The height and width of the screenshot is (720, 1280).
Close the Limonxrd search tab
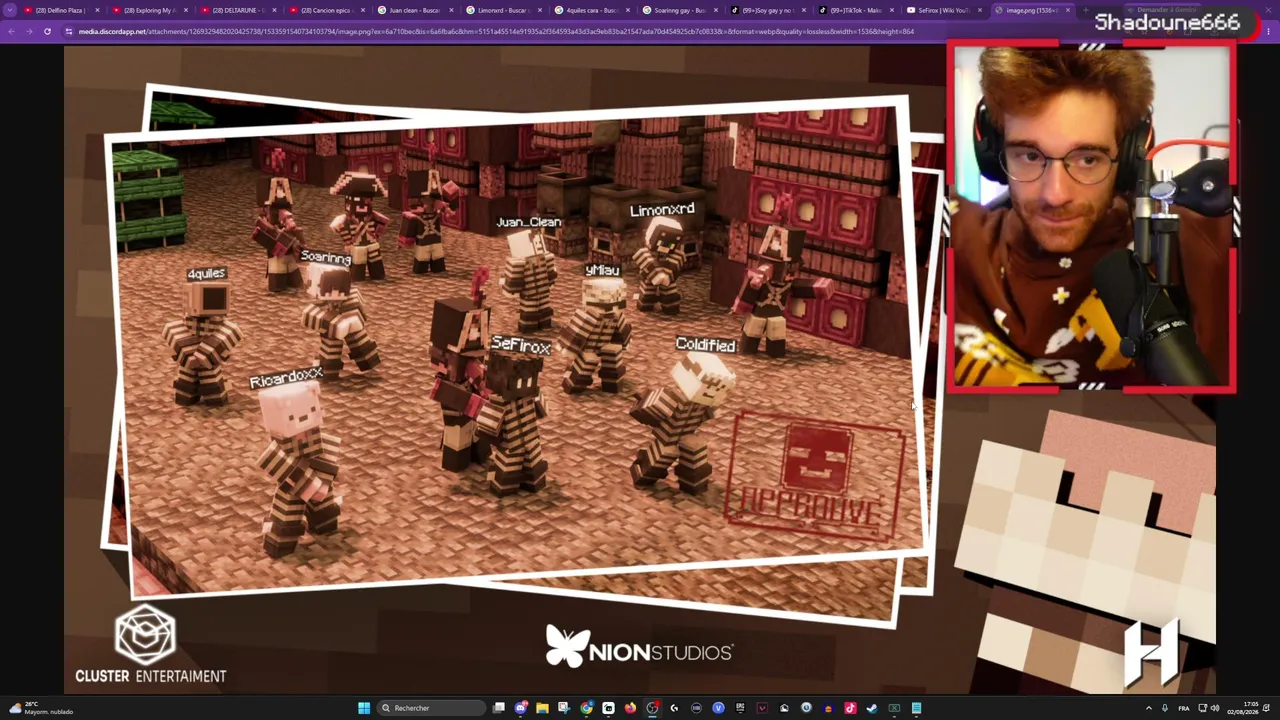[x=538, y=10]
